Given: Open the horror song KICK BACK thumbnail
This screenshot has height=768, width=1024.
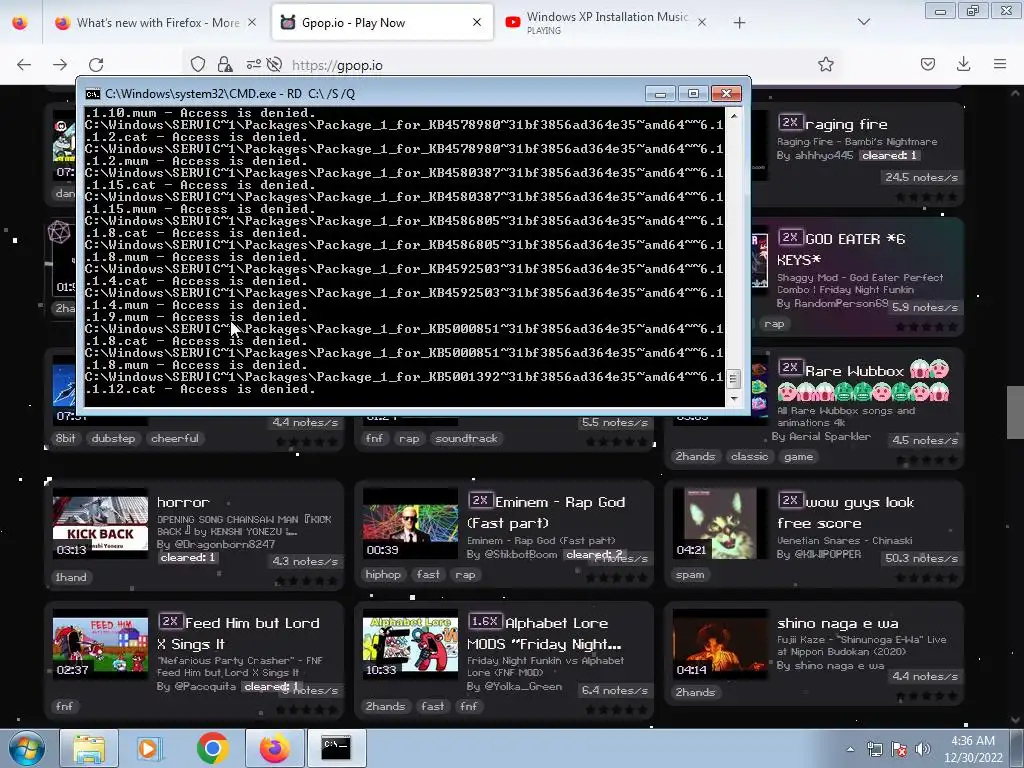Looking at the screenshot, I should click(100, 524).
